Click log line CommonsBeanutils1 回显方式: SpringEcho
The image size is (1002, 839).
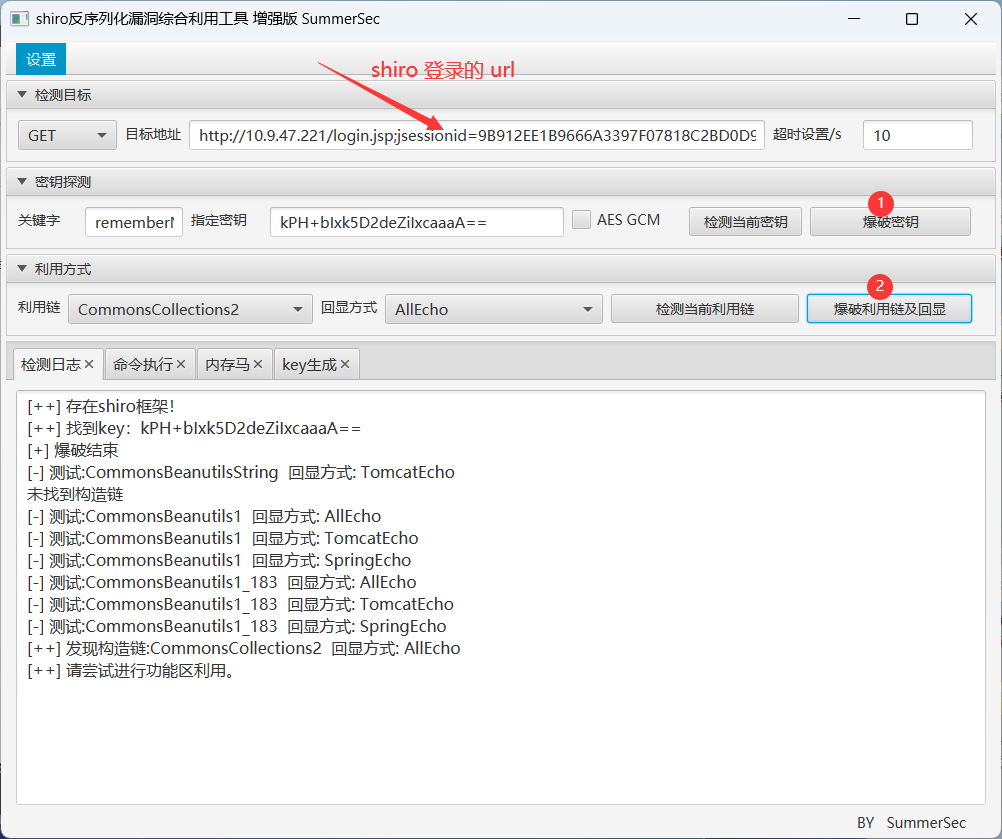click(x=219, y=560)
